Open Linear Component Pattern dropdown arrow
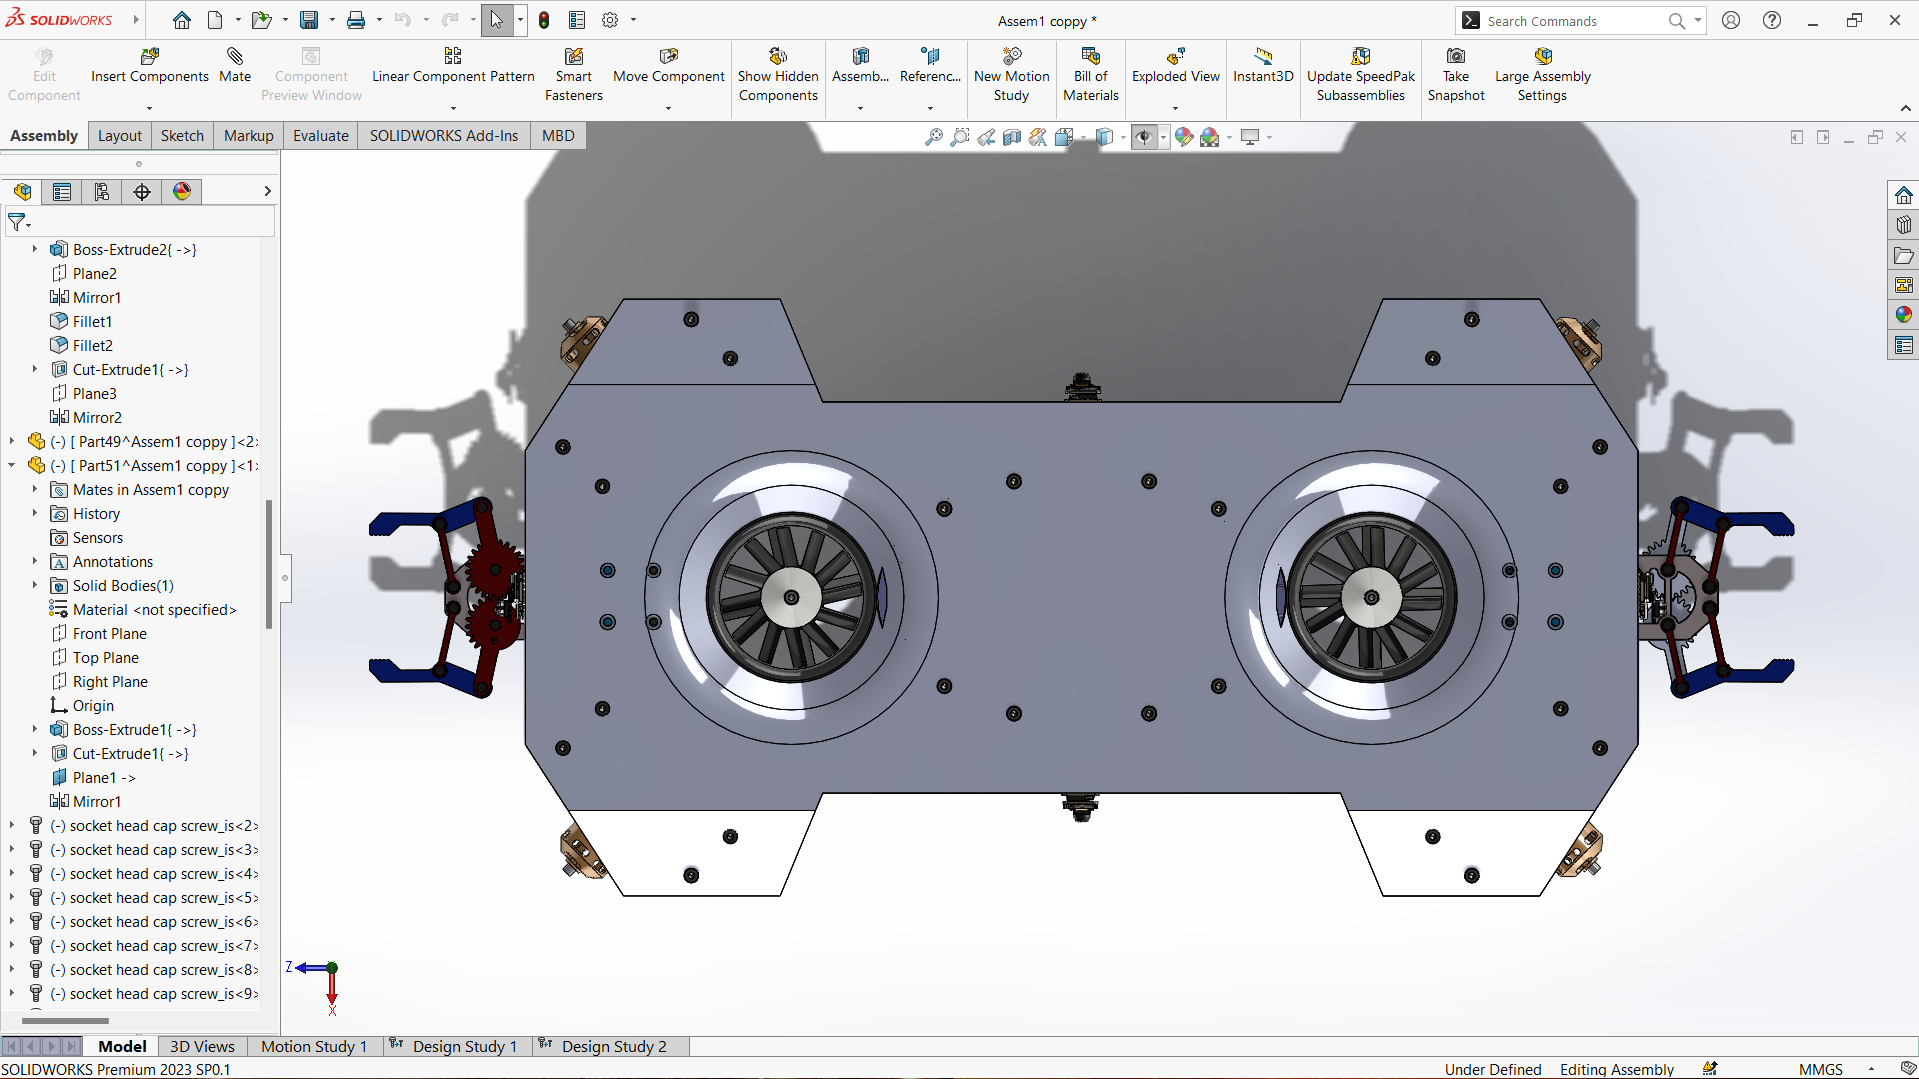The image size is (1919, 1079). point(453,108)
